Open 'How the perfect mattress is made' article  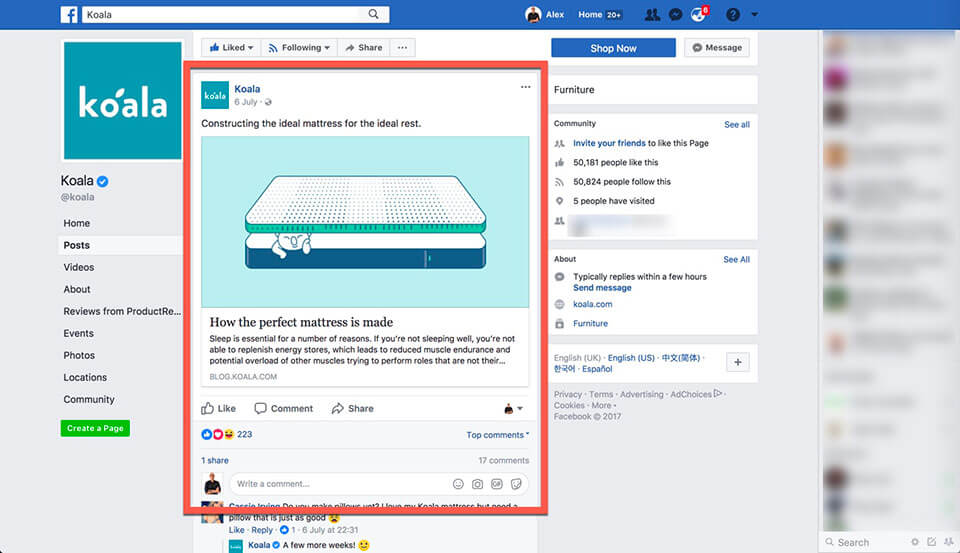(301, 322)
